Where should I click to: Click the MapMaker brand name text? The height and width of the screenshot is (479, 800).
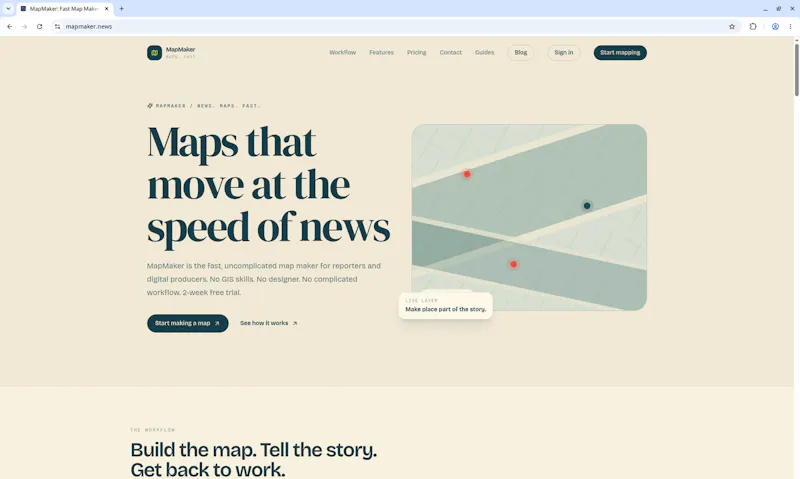tap(181, 49)
